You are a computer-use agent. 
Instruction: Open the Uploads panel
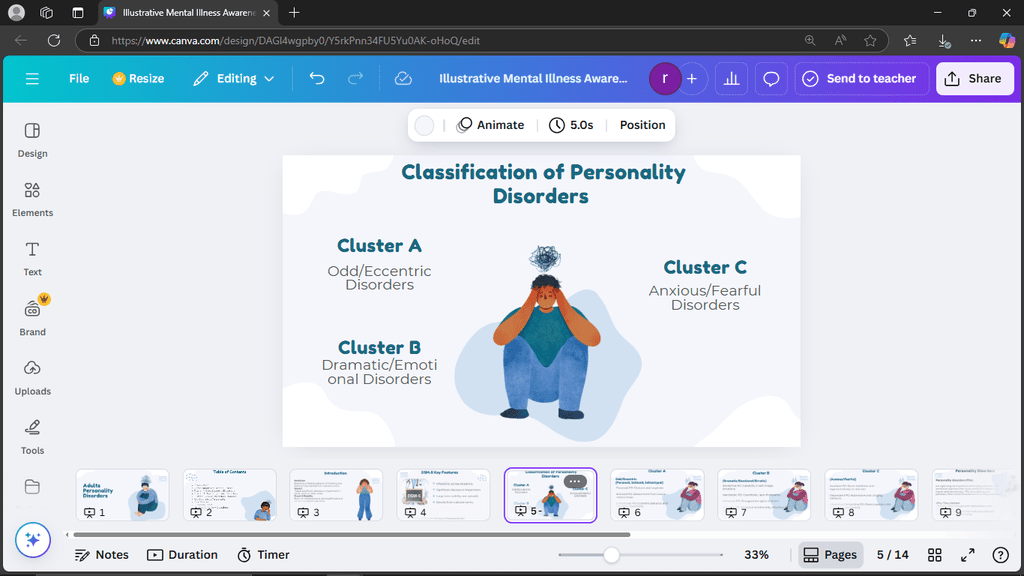click(x=32, y=377)
